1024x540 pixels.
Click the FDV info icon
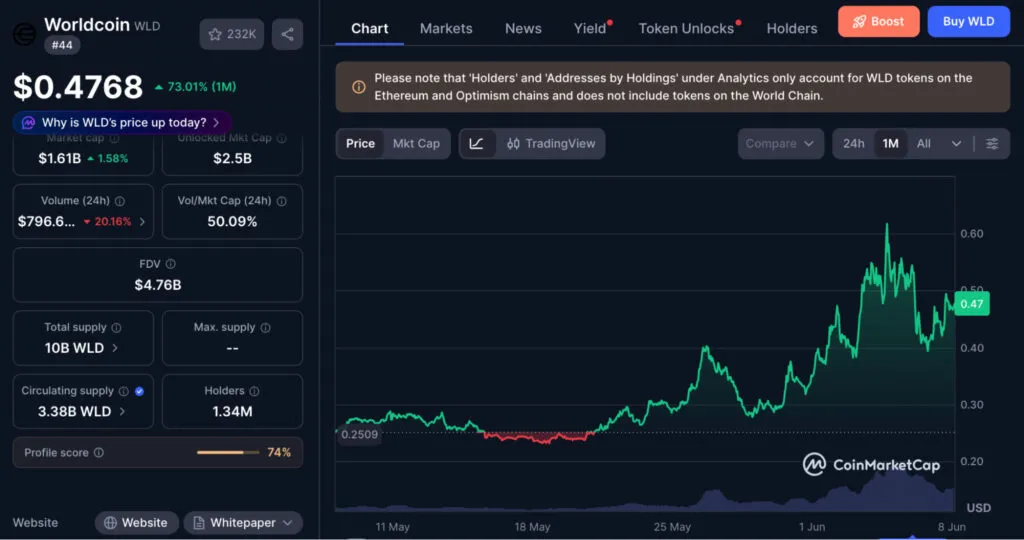point(170,264)
